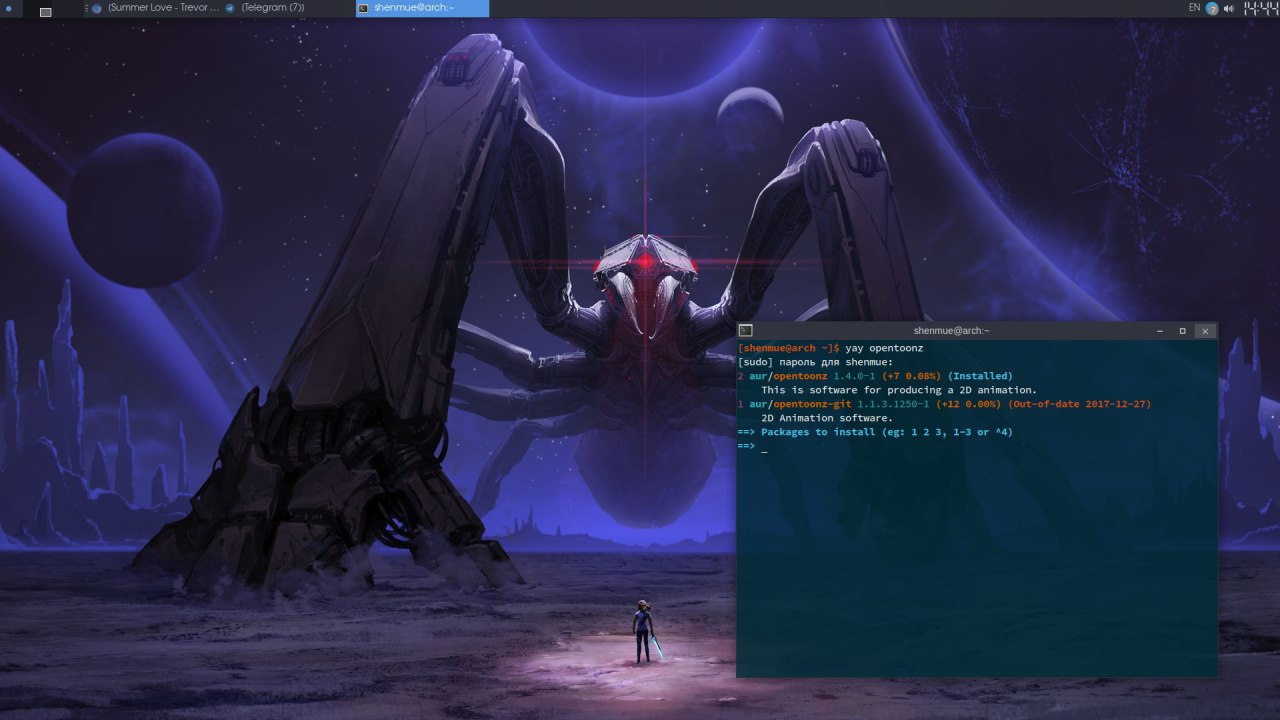The image size is (1280, 720).
Task: Open the Summer Love browser window in taskbar
Action: point(155,8)
